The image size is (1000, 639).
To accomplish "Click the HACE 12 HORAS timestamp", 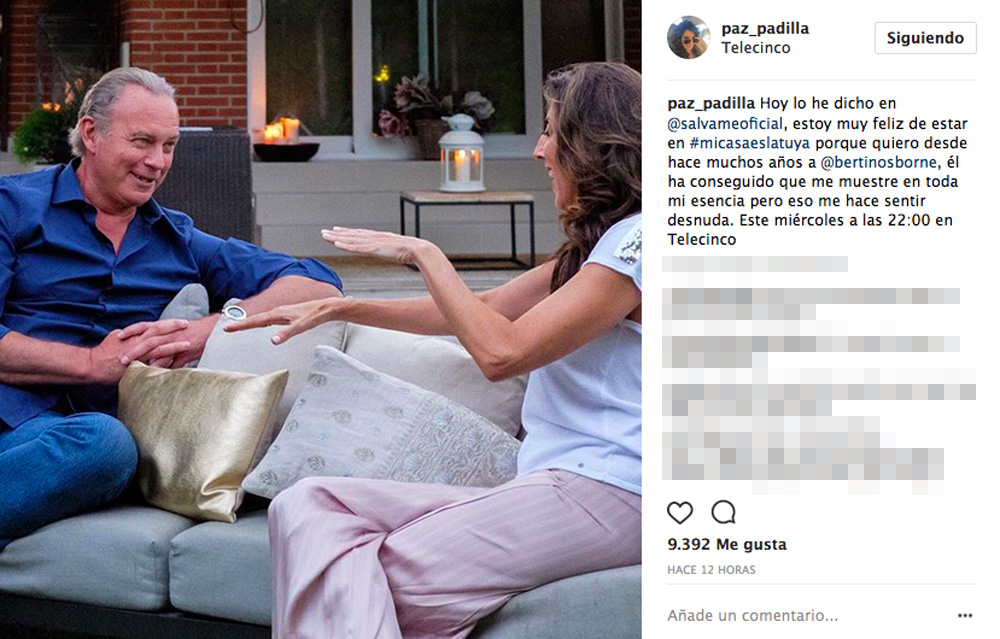I will click(711, 569).
